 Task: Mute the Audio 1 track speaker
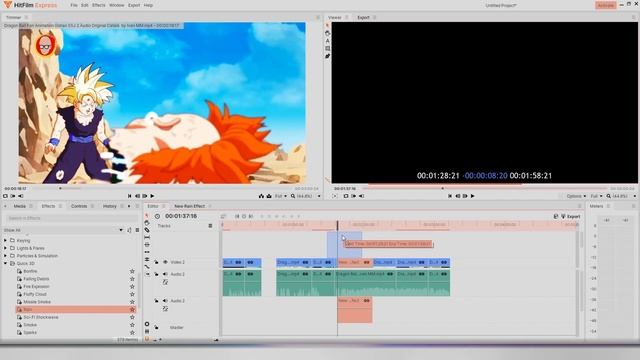coord(165,274)
